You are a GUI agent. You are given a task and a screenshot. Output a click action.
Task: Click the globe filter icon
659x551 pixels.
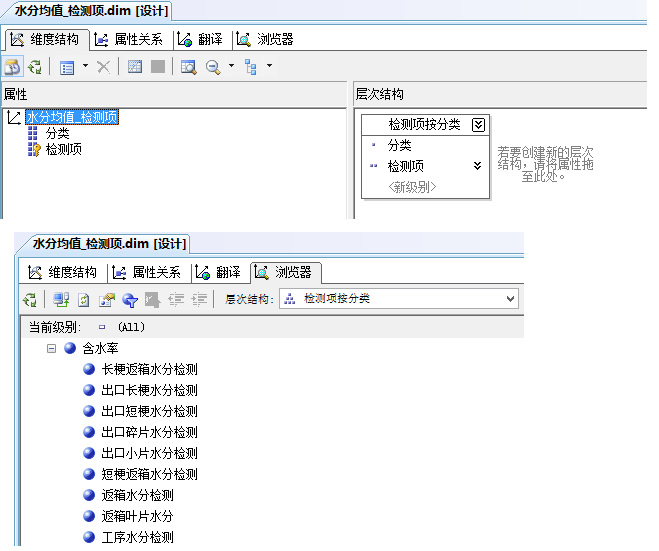click(x=130, y=300)
